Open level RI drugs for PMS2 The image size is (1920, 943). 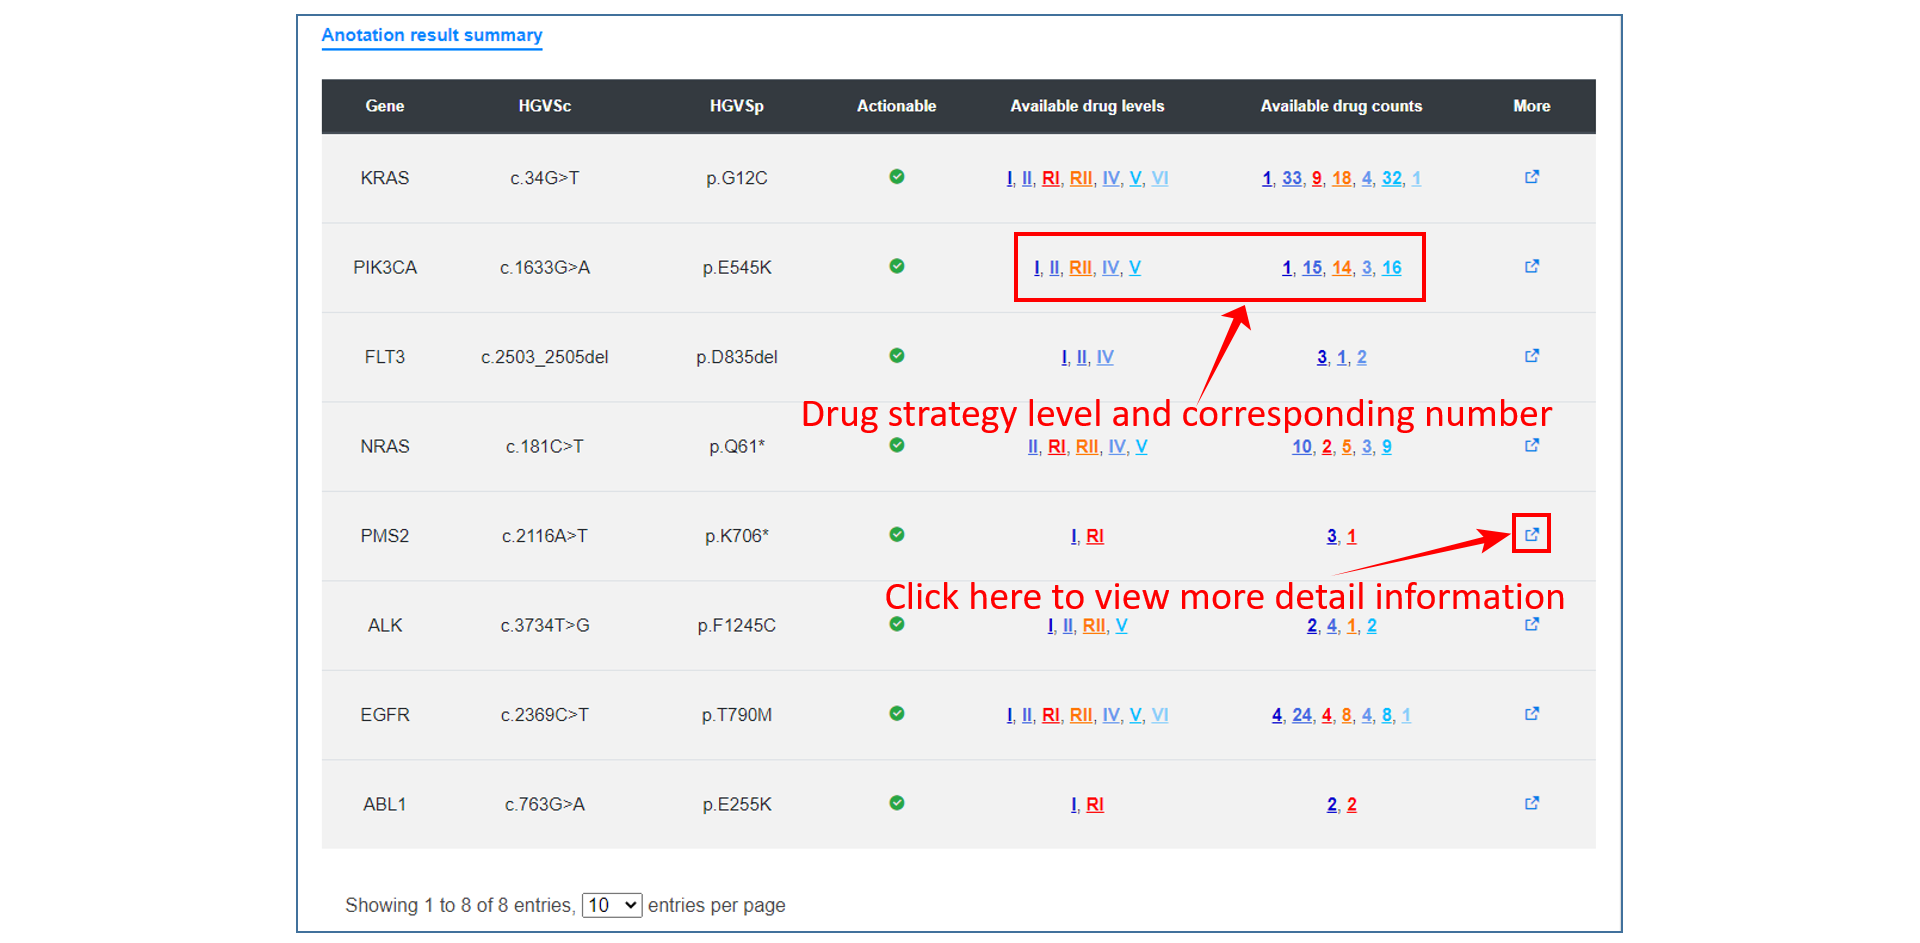click(x=1095, y=536)
